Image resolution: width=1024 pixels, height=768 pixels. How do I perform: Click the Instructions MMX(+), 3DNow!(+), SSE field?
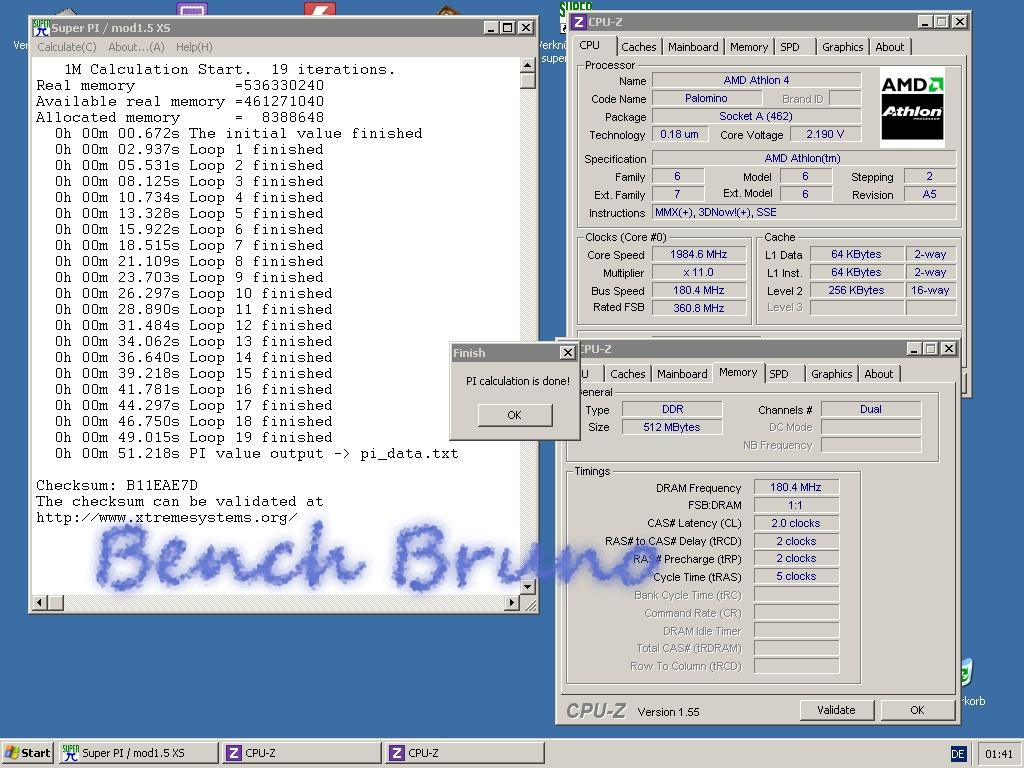pyautogui.click(x=804, y=212)
